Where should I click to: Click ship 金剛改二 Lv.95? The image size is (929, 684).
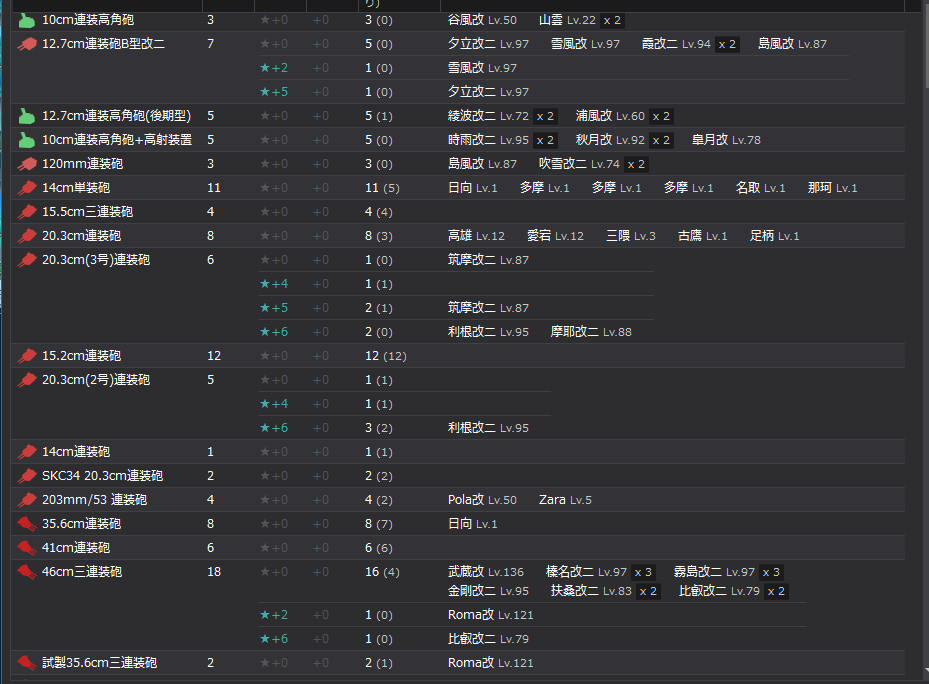[488, 591]
